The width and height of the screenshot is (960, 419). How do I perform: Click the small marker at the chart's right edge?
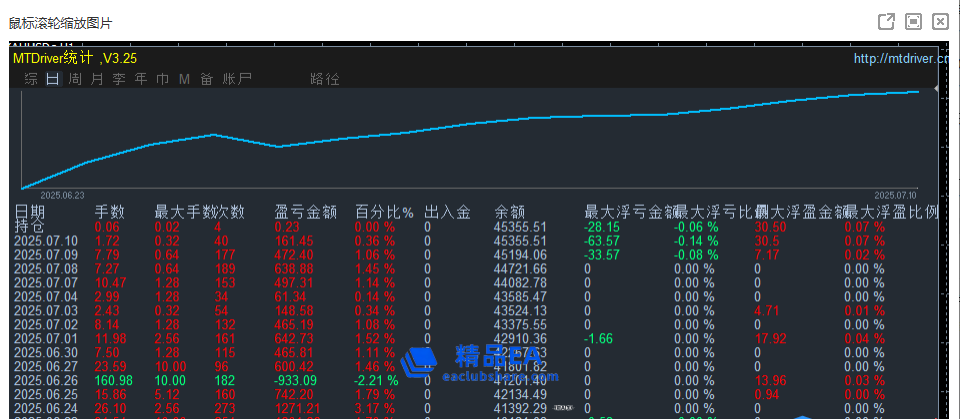935,89
